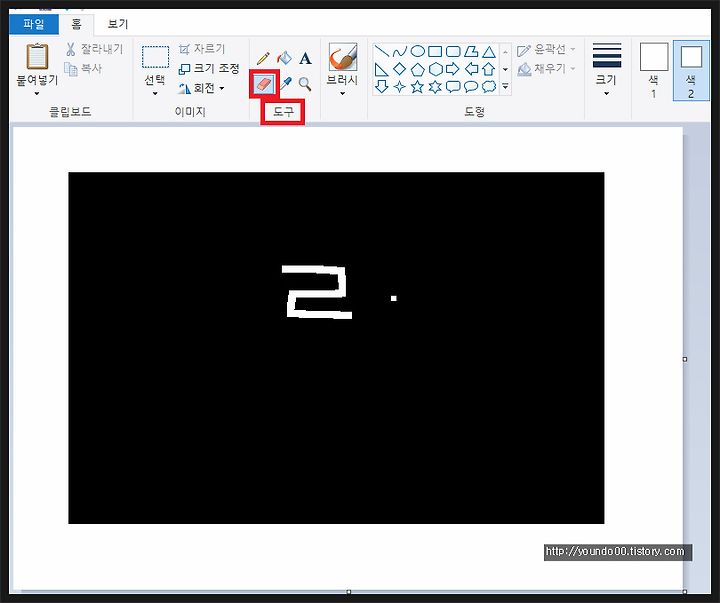
Task: Choose the Down arrow shape
Action: point(382,86)
